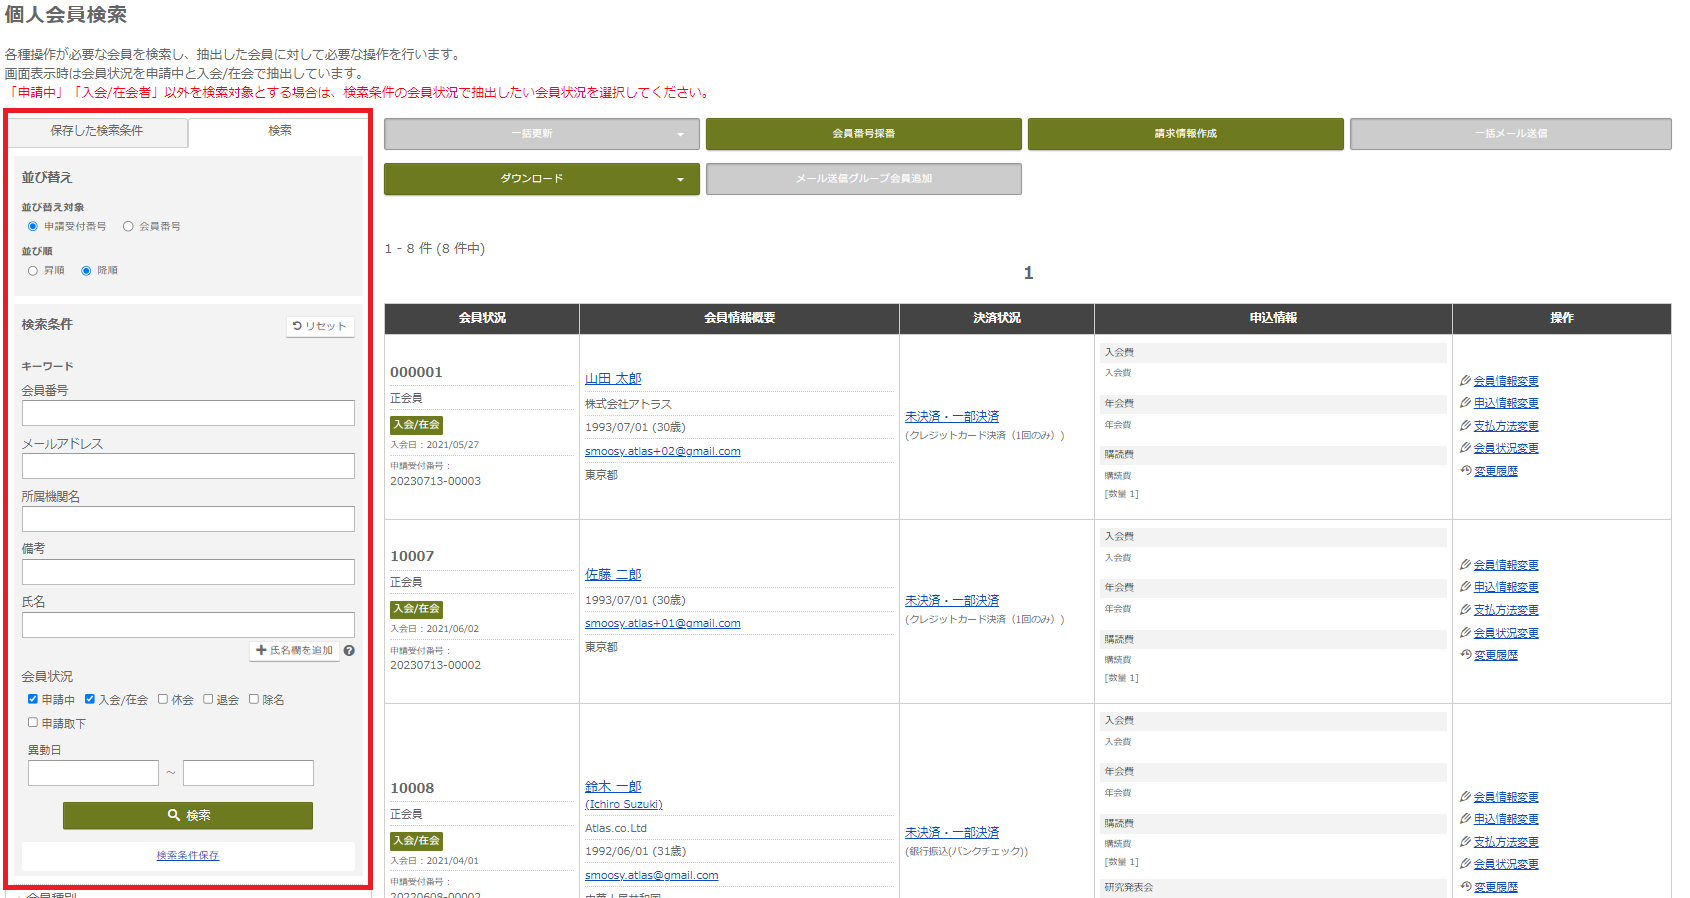
Task: Click the help question mark icon next to 氏名欄を追加
Action: click(x=349, y=651)
